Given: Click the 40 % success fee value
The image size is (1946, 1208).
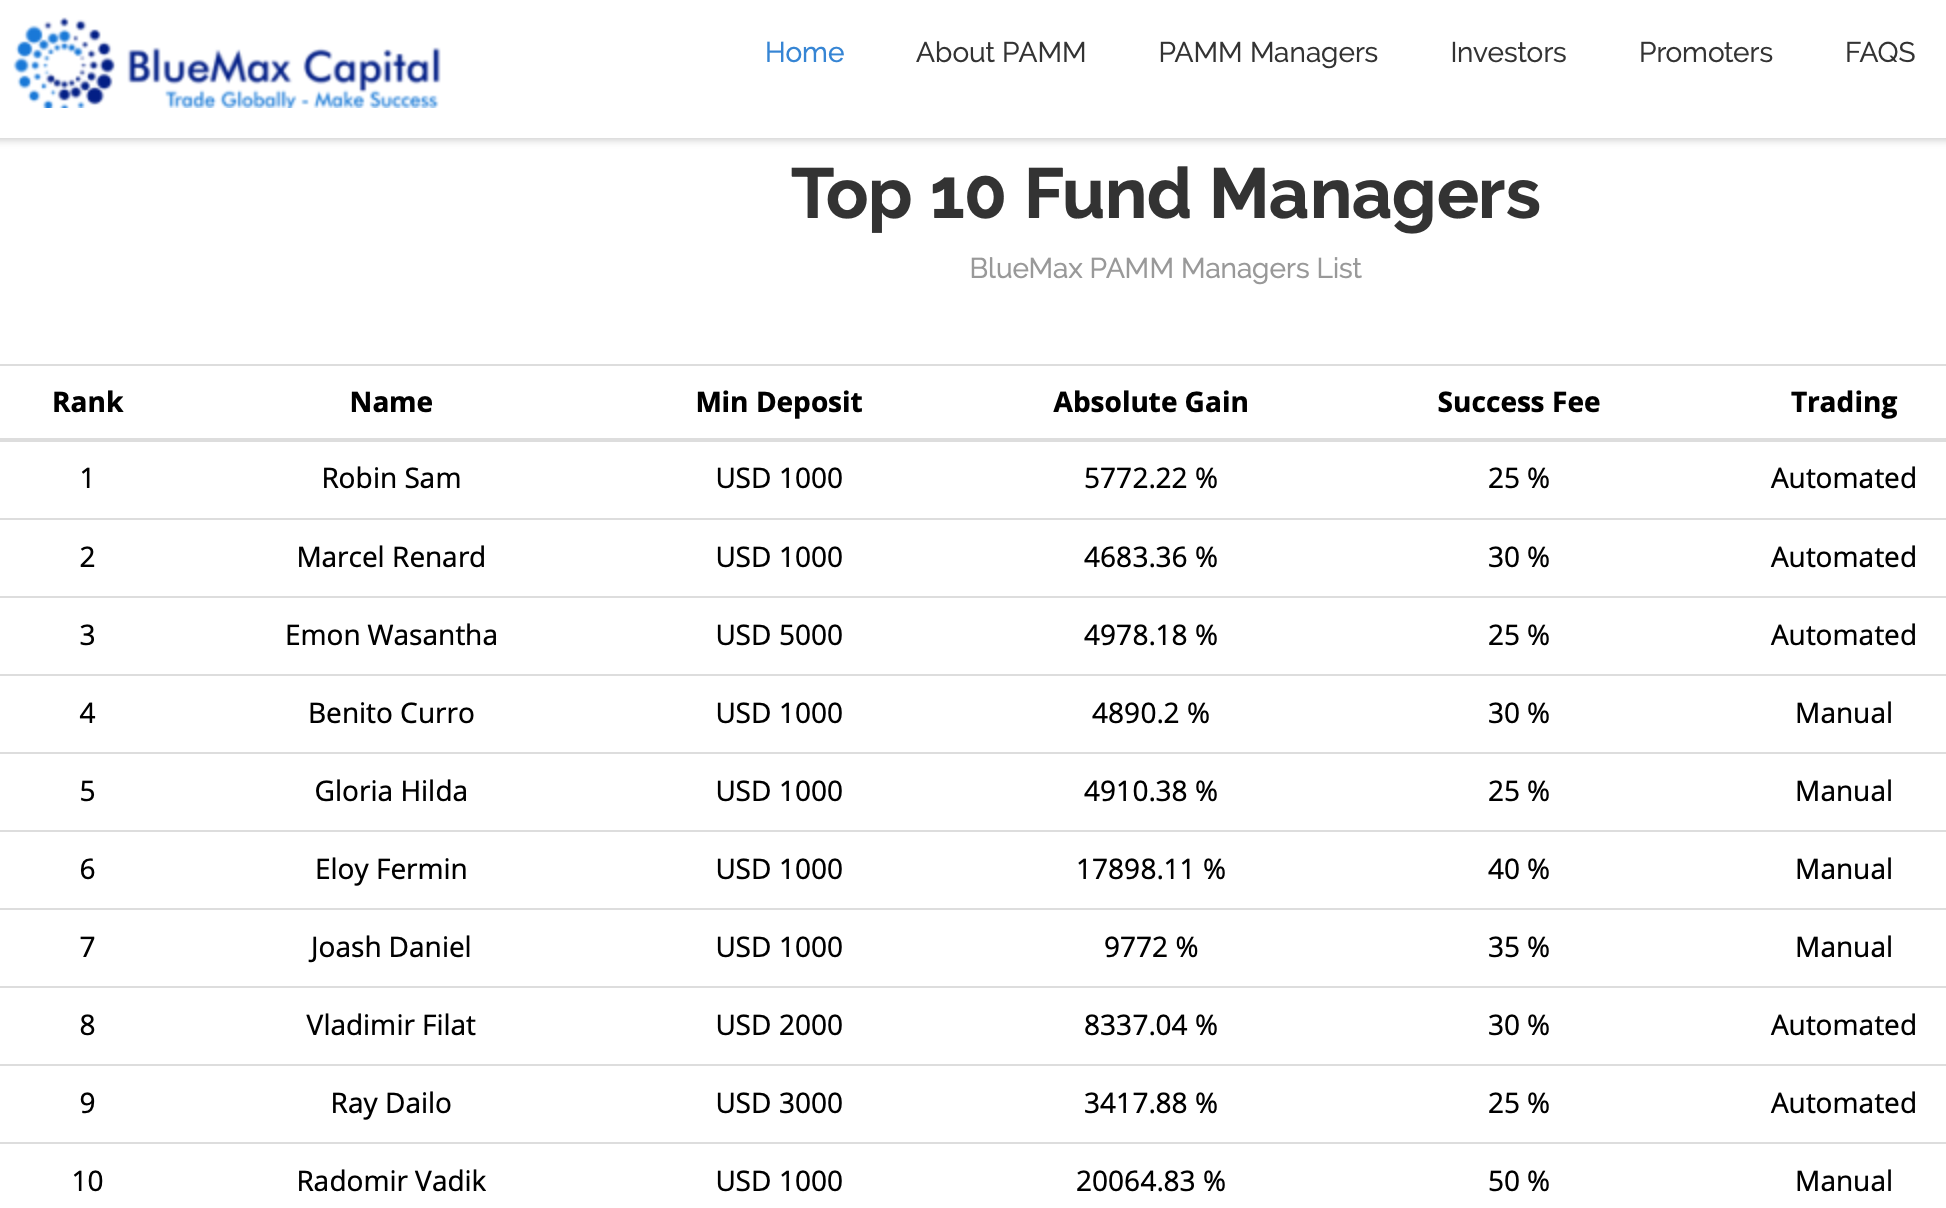Looking at the screenshot, I should pos(1518,869).
